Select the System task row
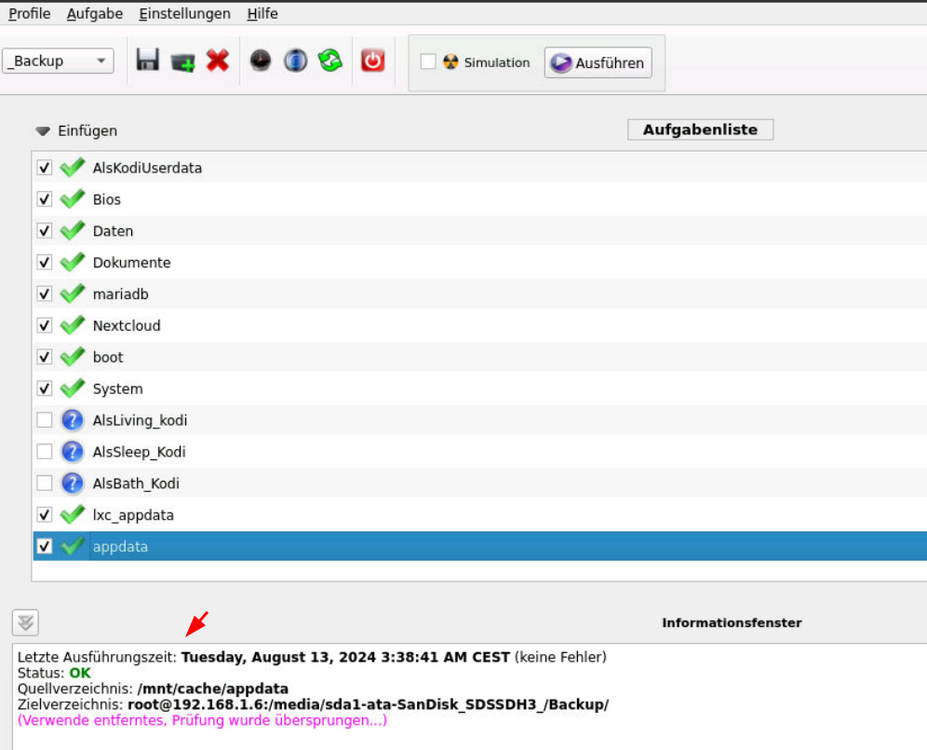 [479, 388]
